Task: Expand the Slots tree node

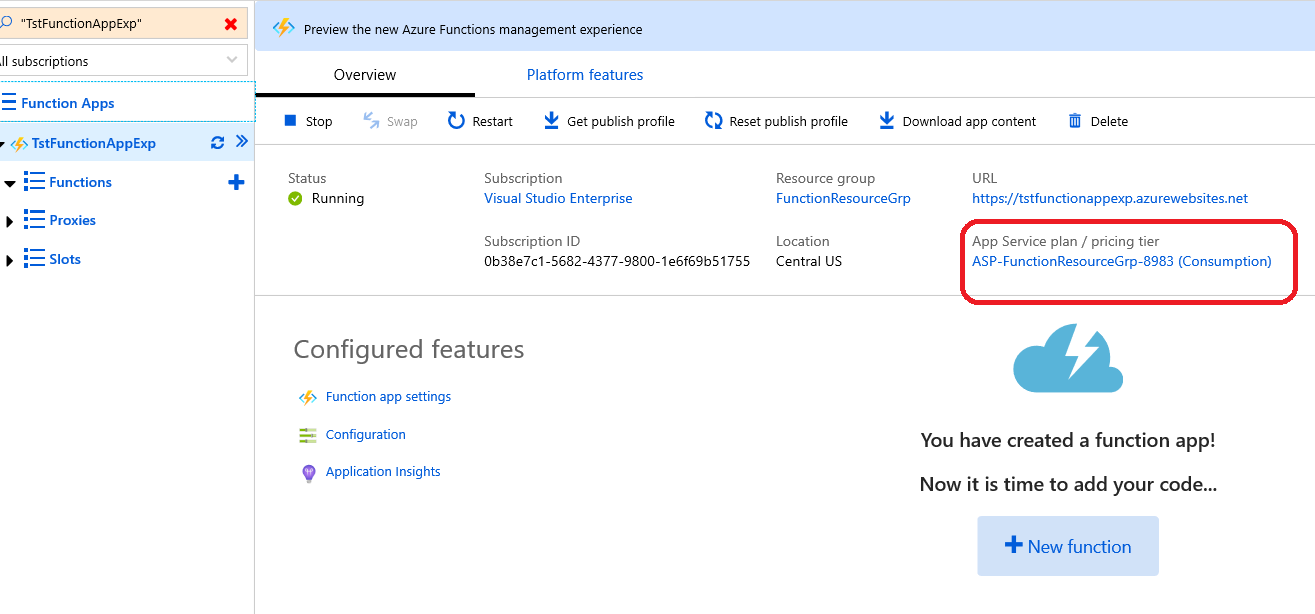Action: click(10, 260)
